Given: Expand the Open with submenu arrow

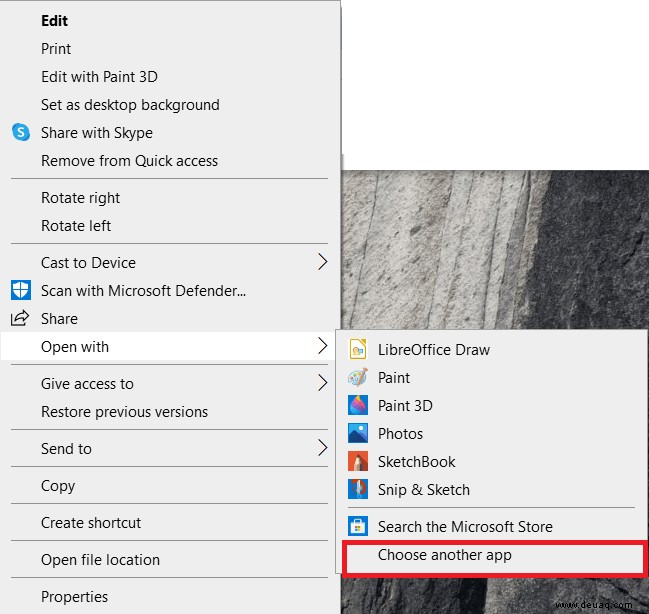Looking at the screenshot, I should click(323, 346).
